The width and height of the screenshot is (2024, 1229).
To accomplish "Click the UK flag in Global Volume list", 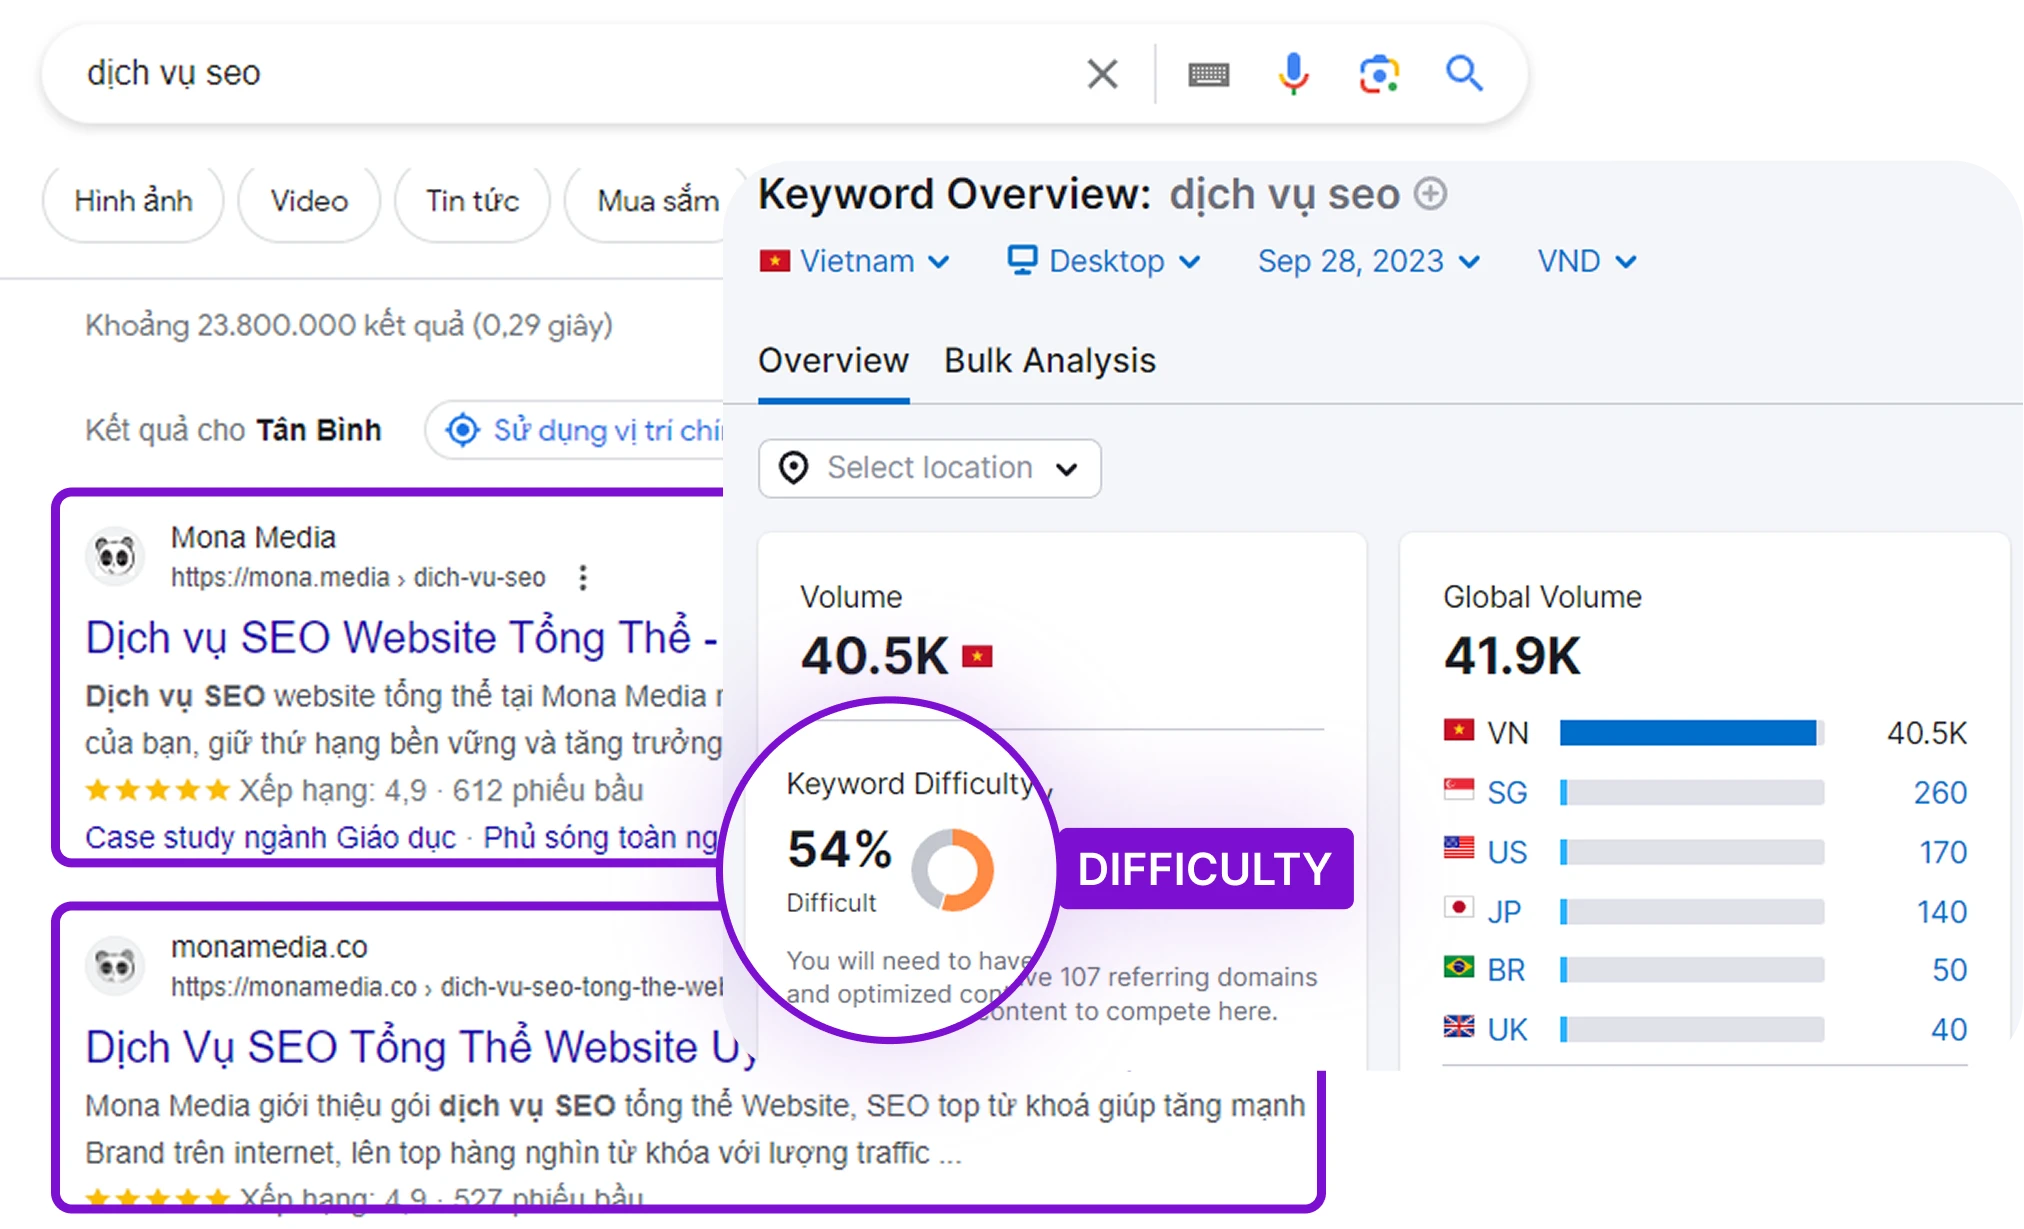I will pos(1459,1026).
